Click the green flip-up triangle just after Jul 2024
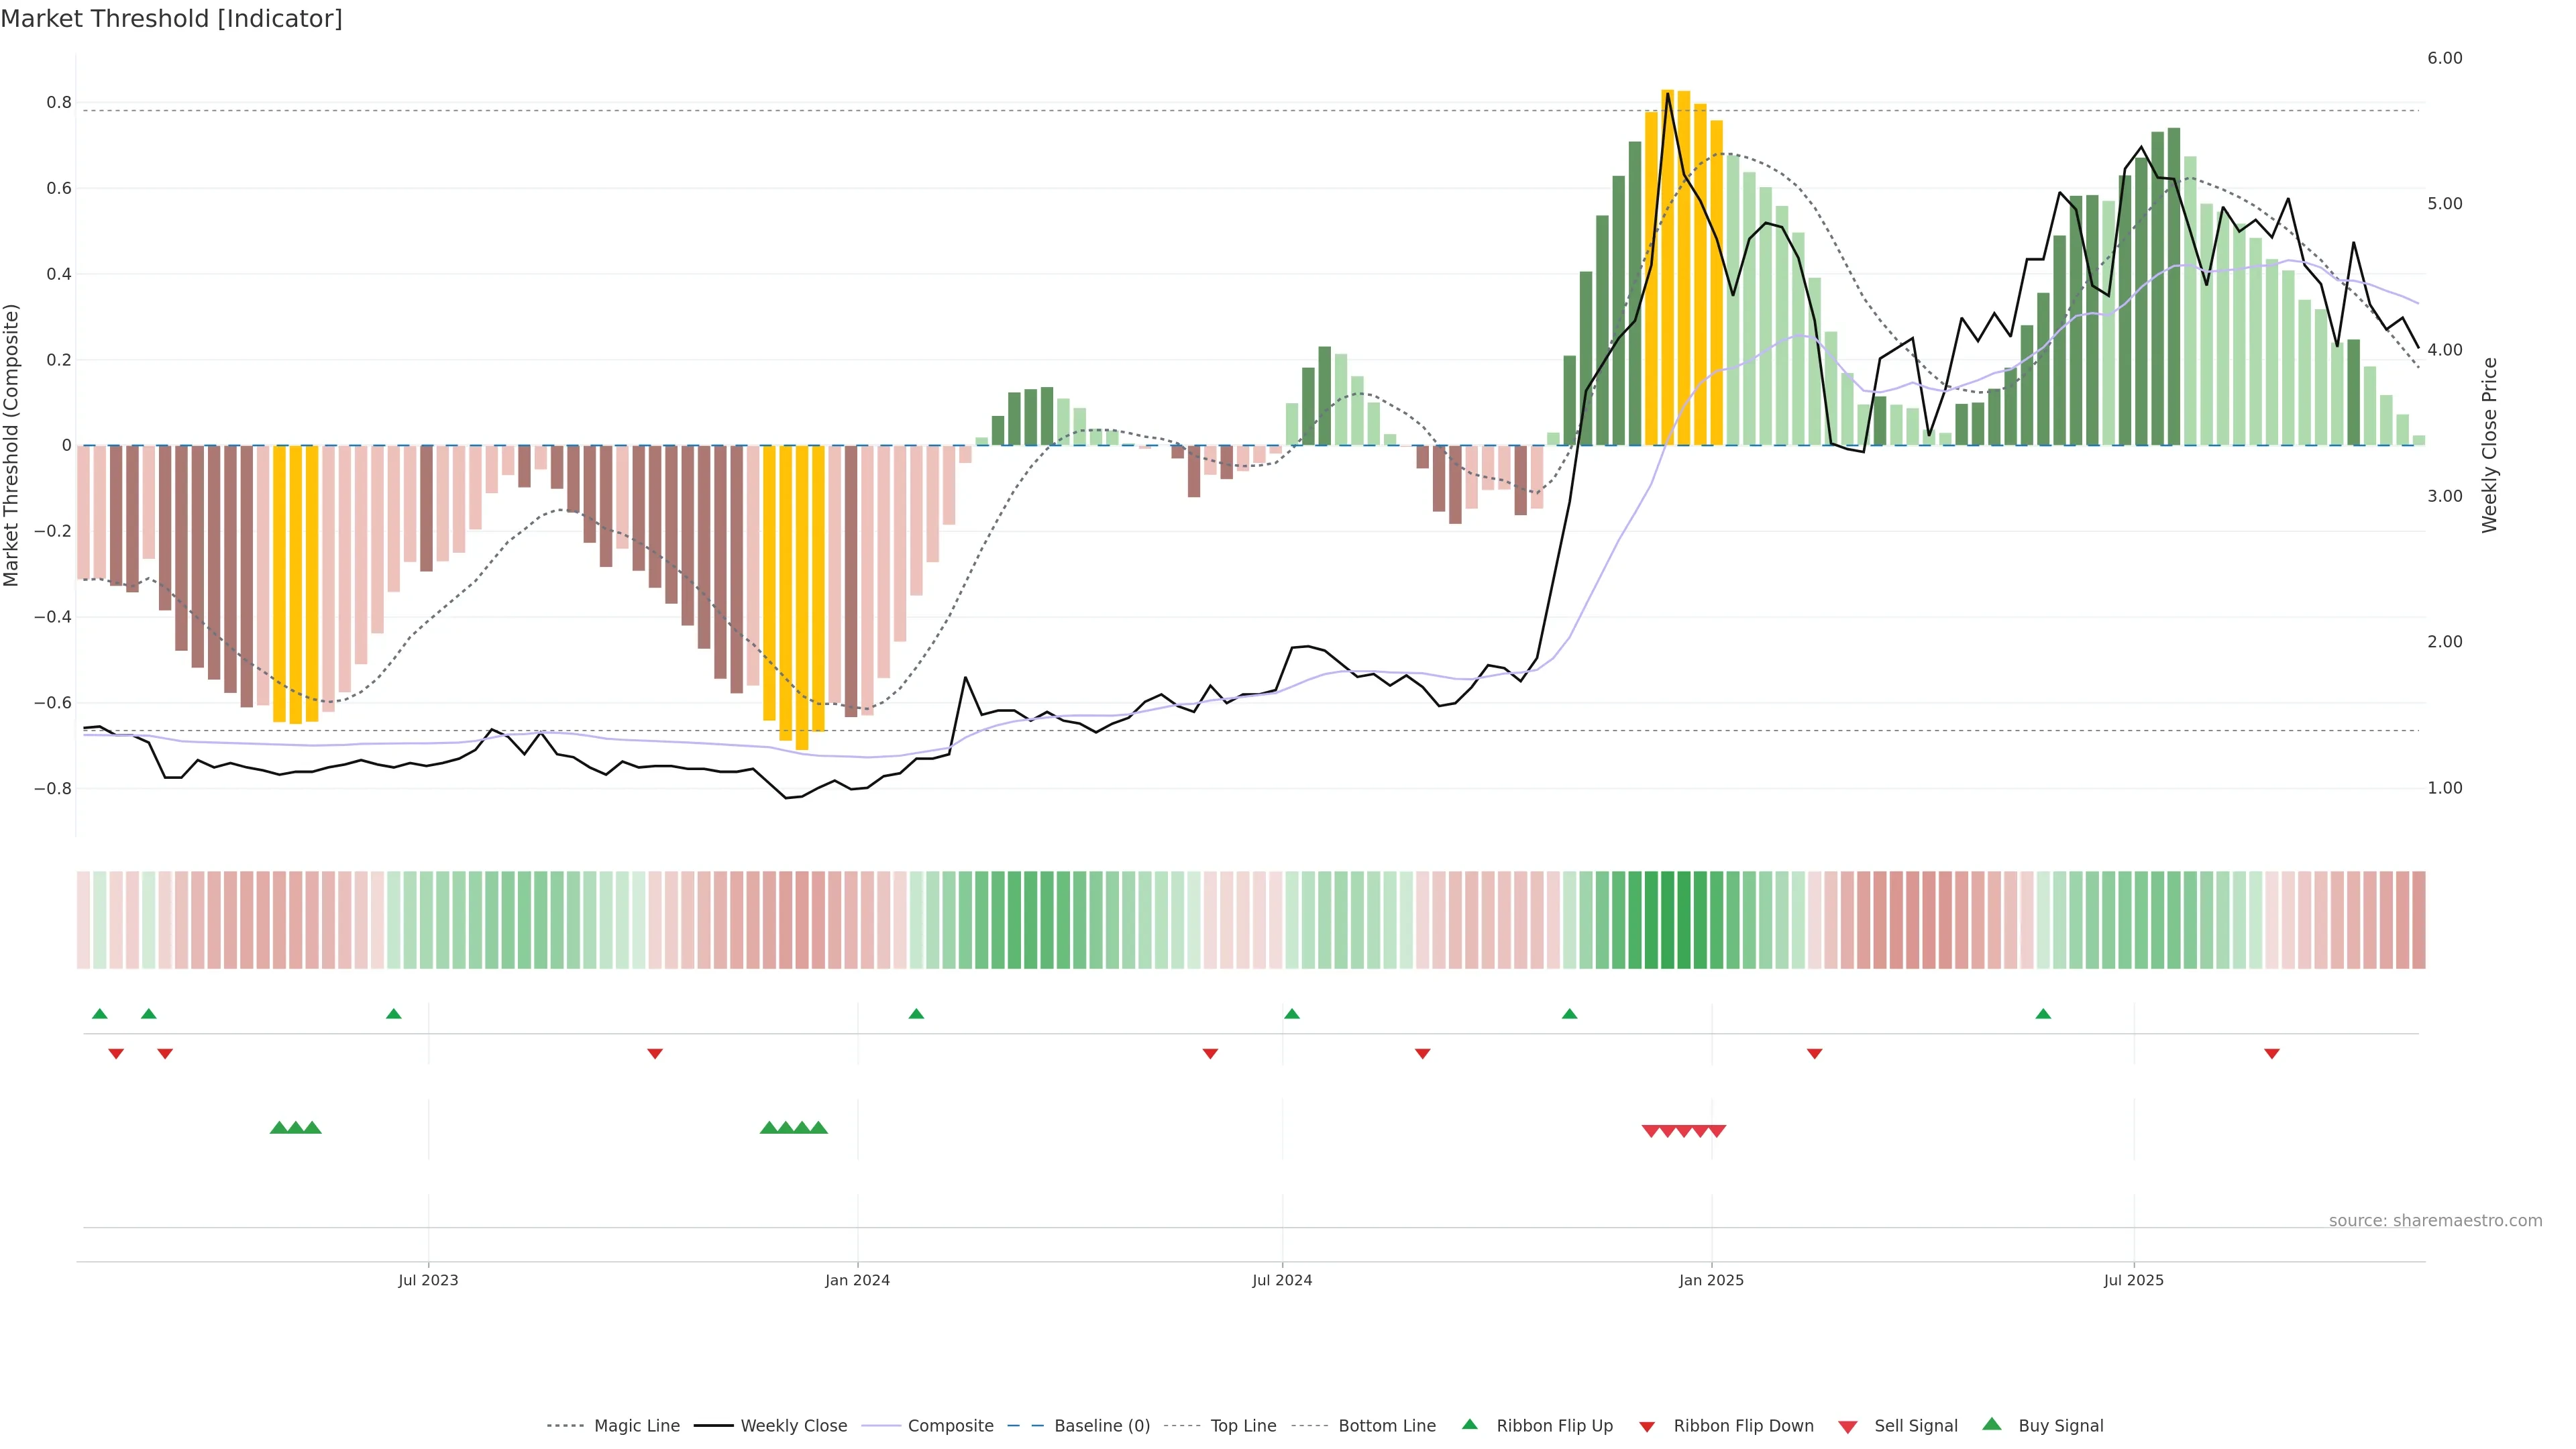 [x=1291, y=1014]
